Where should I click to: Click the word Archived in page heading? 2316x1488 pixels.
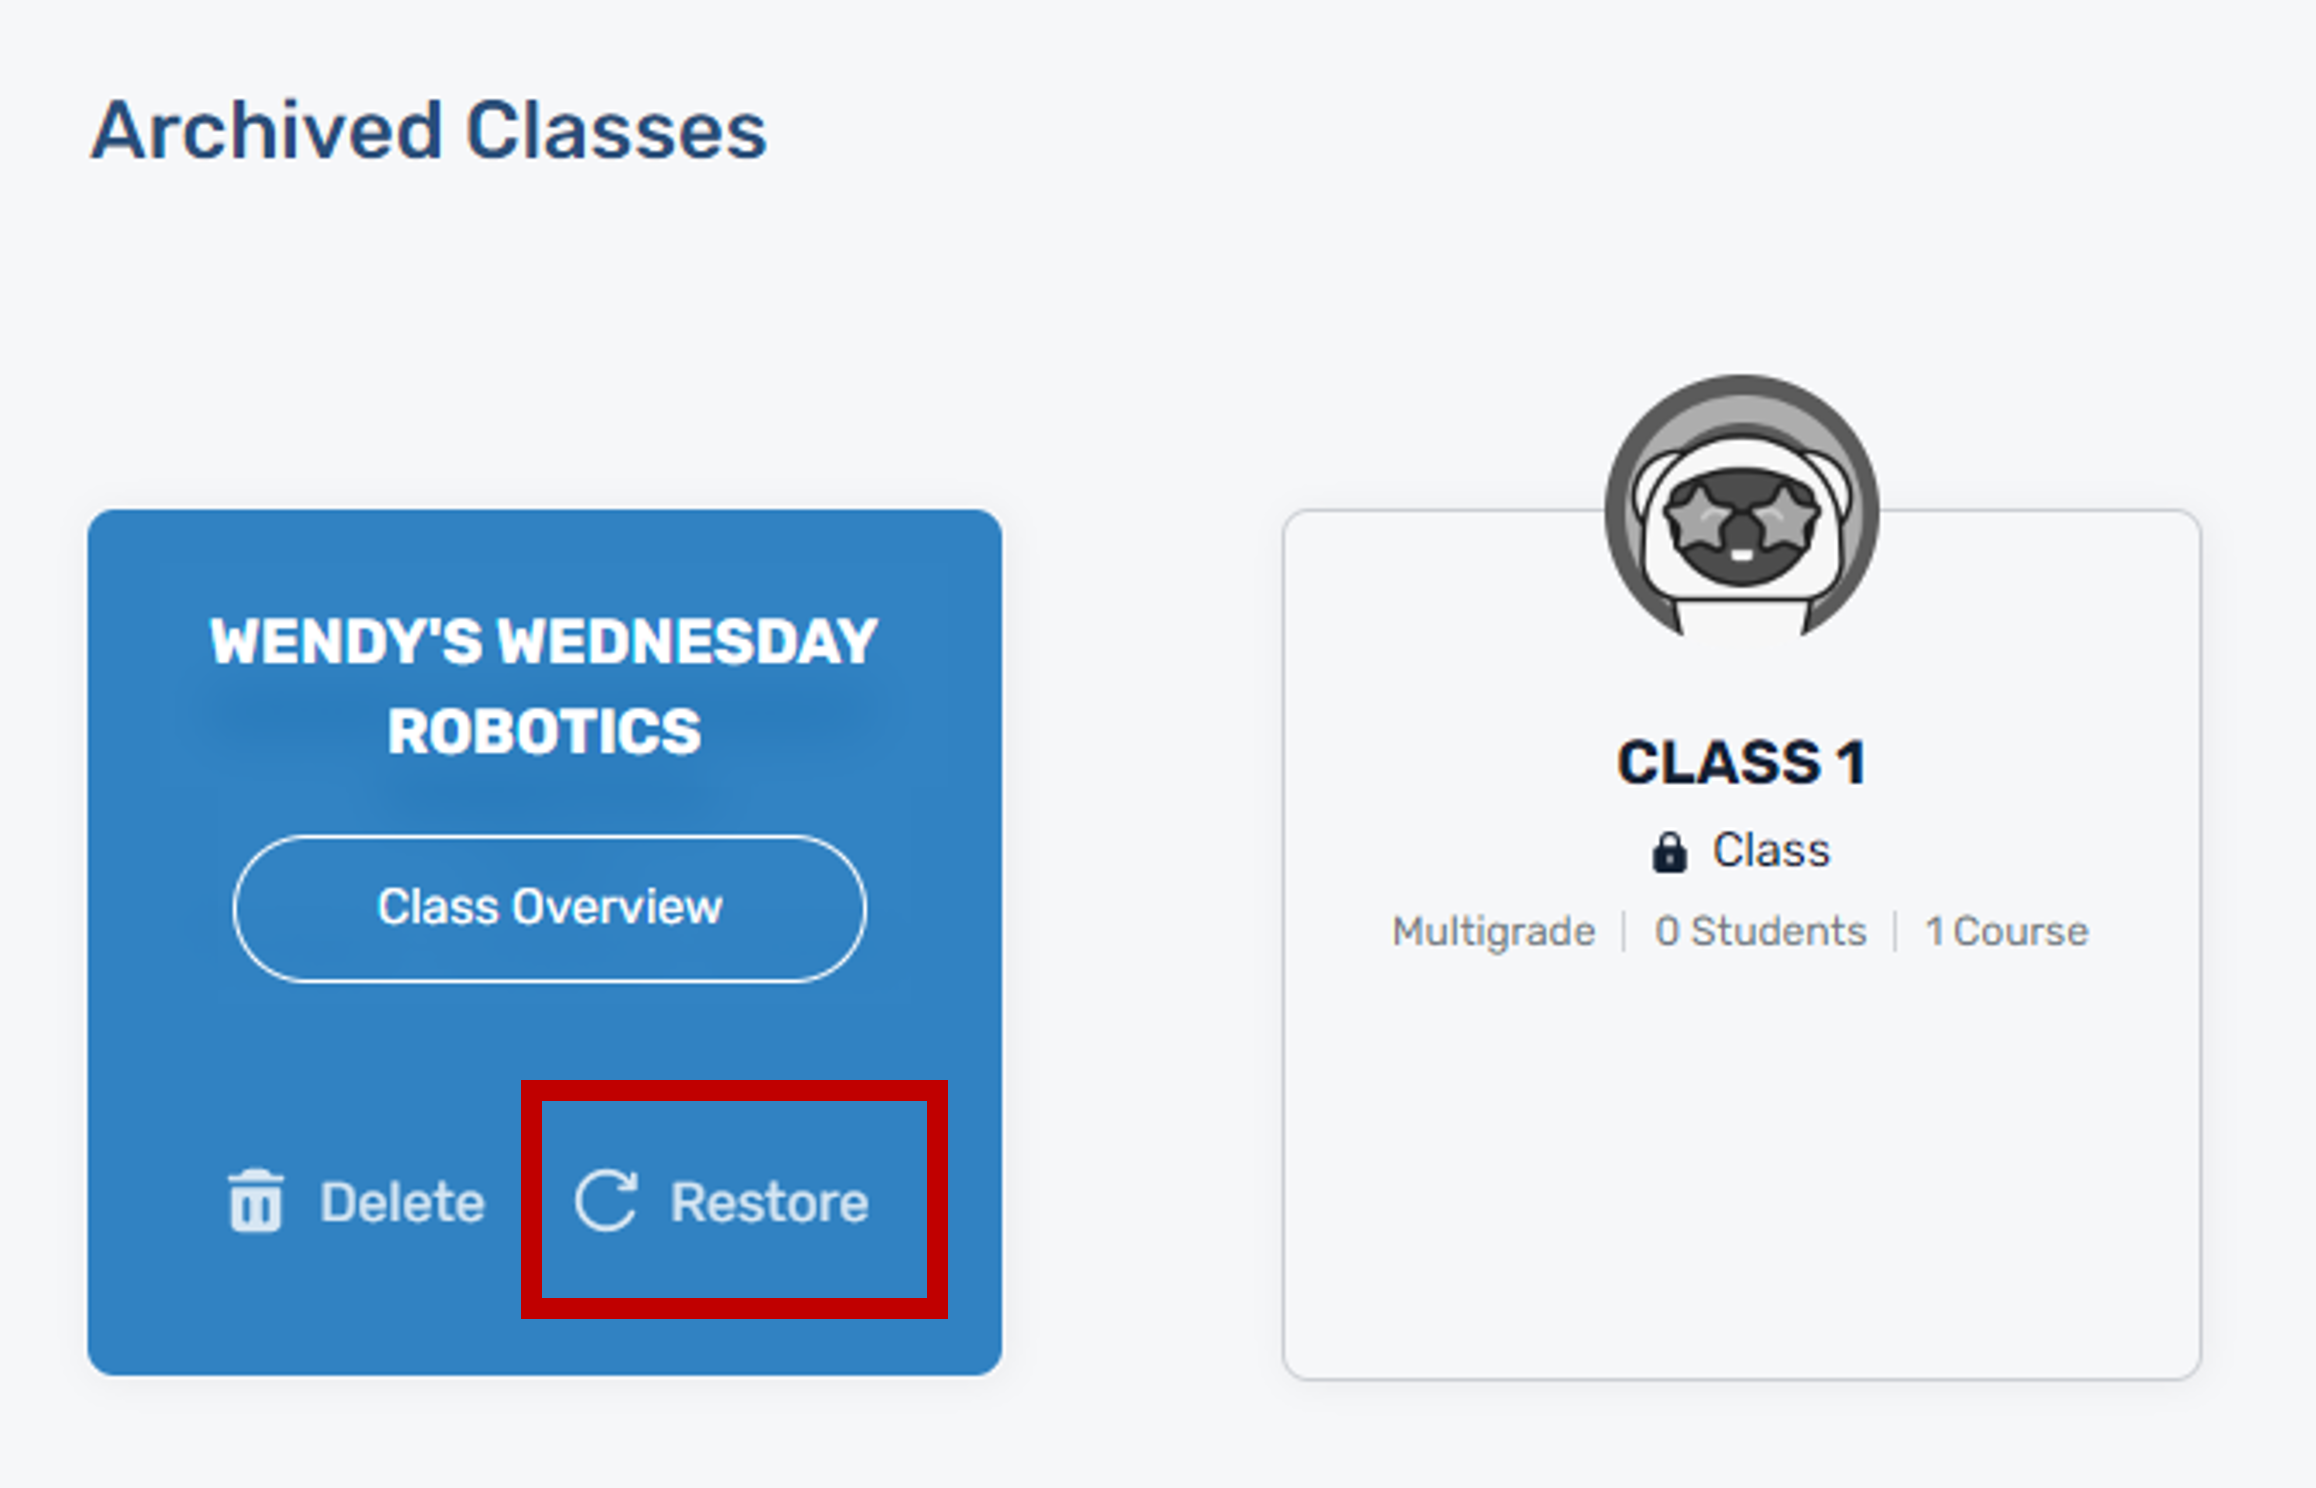pyautogui.click(x=266, y=131)
